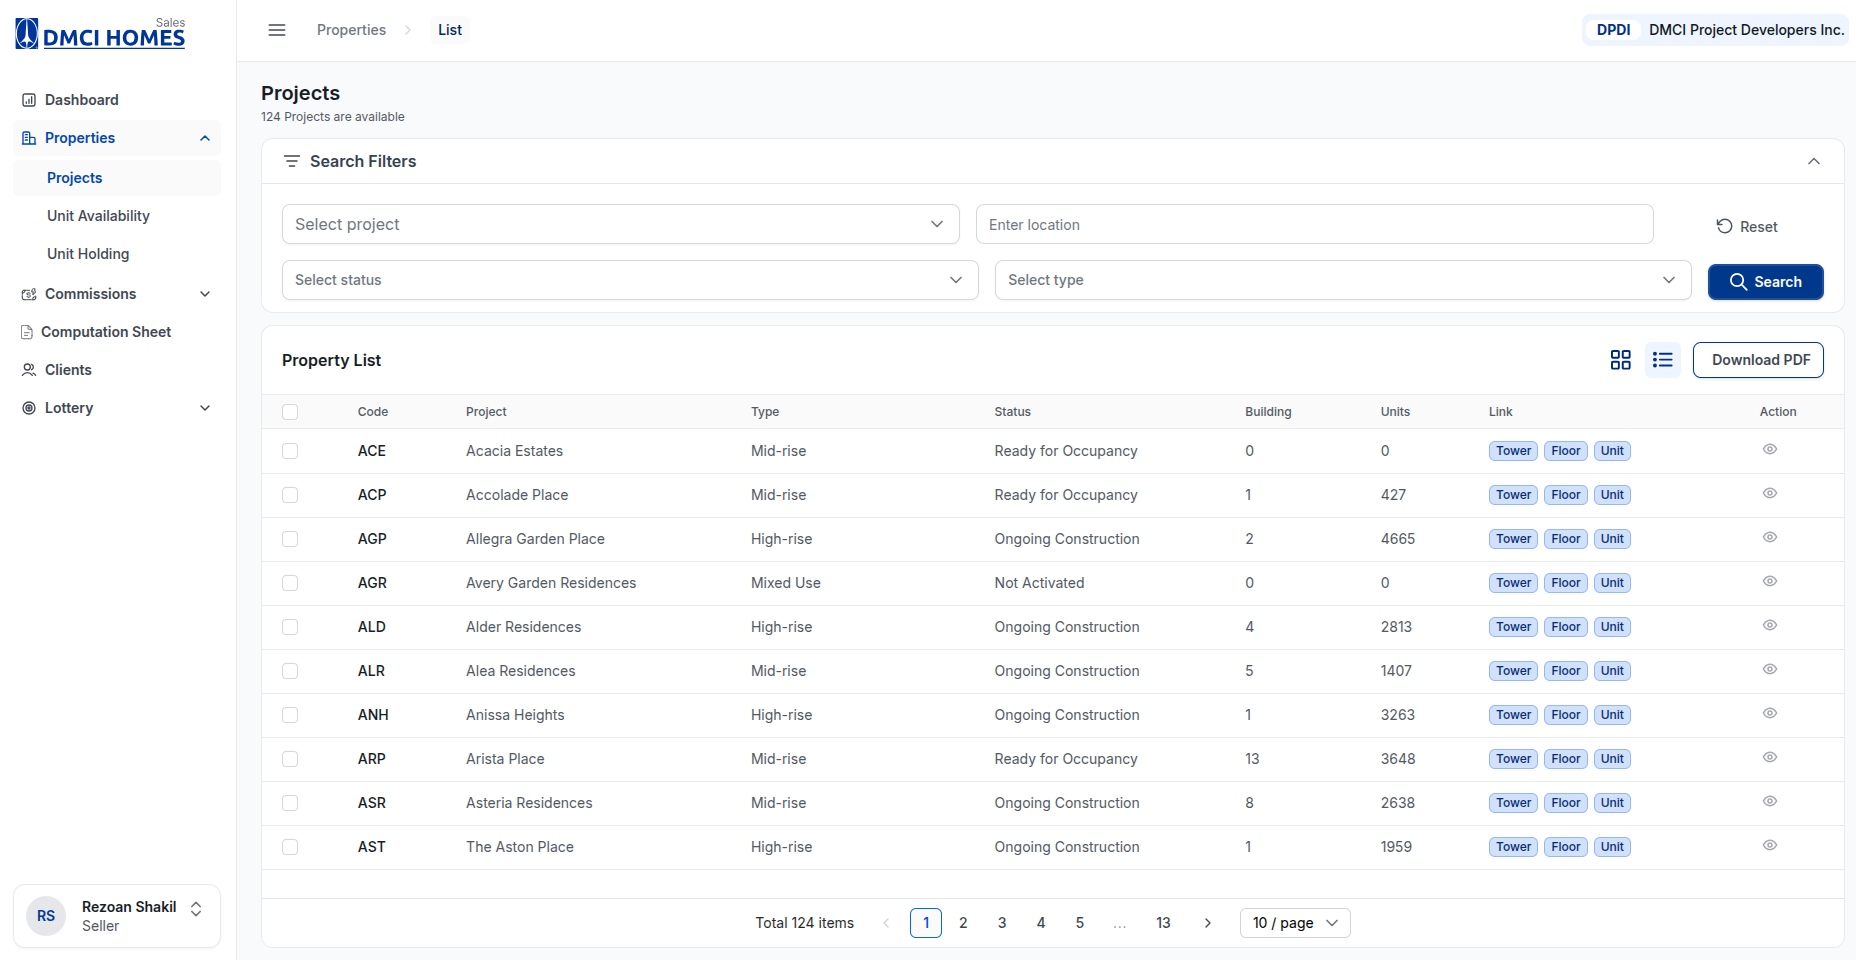The image size is (1856, 960).
Task: Open the Select project dropdown
Action: [620, 224]
